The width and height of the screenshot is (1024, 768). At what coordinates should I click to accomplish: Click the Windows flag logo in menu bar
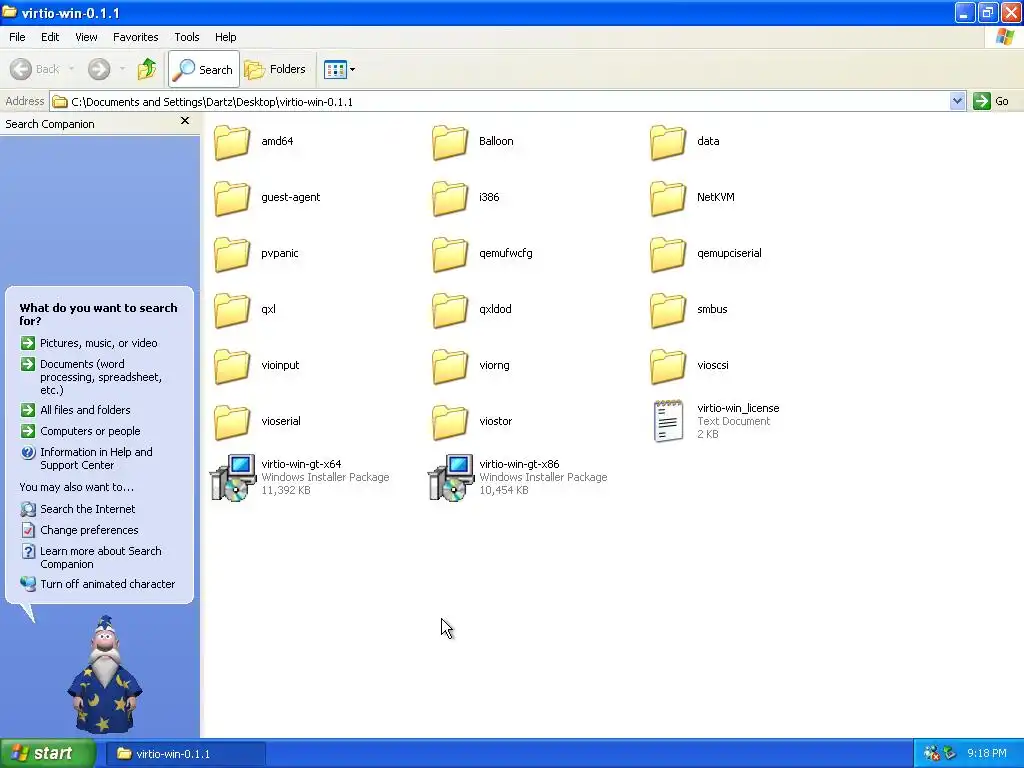pyautogui.click(x=1005, y=37)
